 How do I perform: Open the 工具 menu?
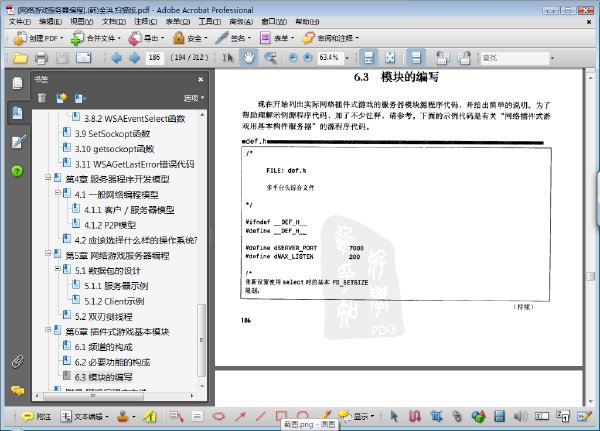pos(209,21)
